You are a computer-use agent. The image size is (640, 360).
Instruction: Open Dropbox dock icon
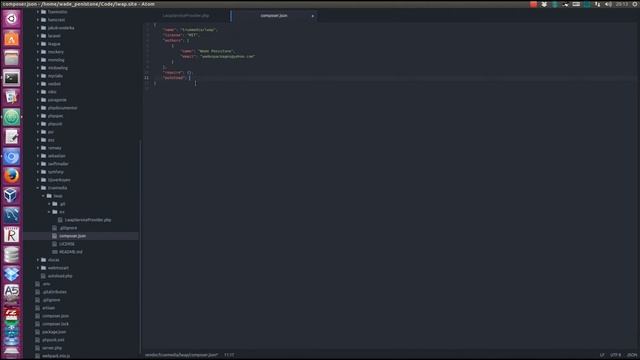coord(11,274)
